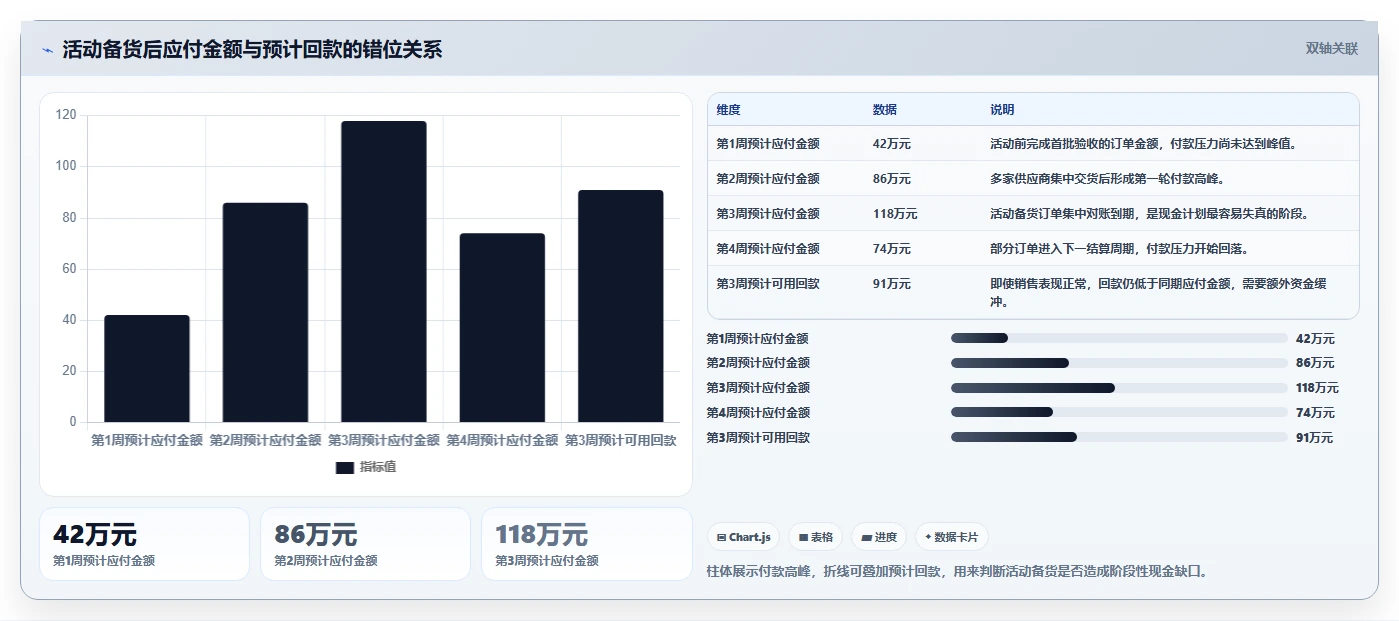Open the 42万元 stat card

click(x=144, y=544)
